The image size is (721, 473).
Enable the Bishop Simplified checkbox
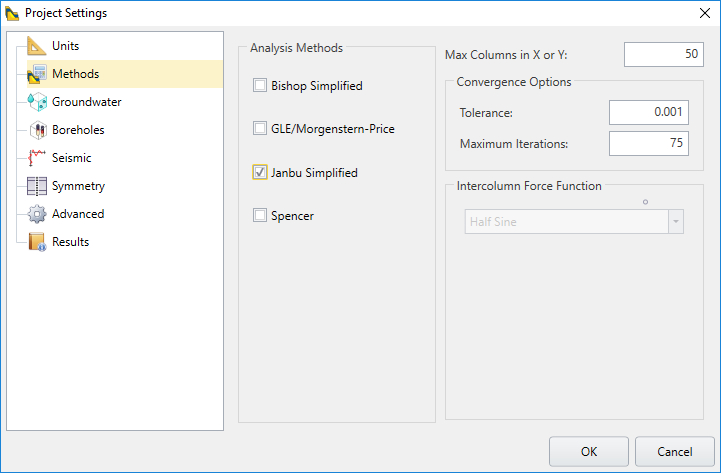click(x=260, y=86)
